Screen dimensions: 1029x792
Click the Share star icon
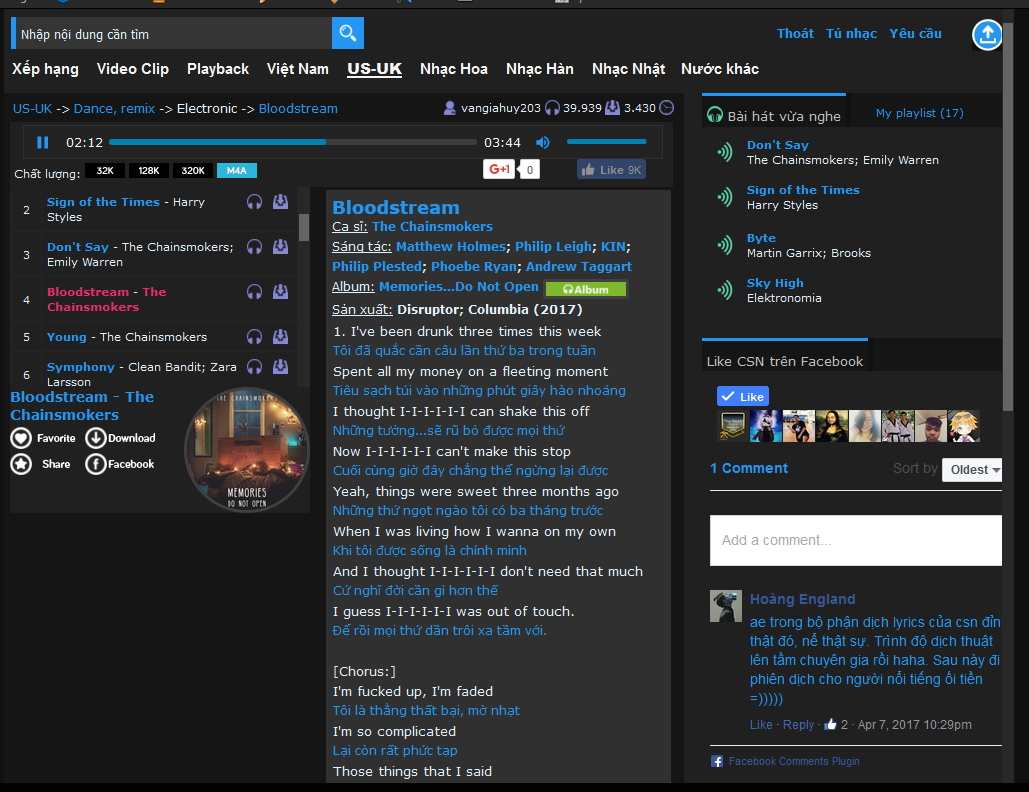(x=21, y=464)
